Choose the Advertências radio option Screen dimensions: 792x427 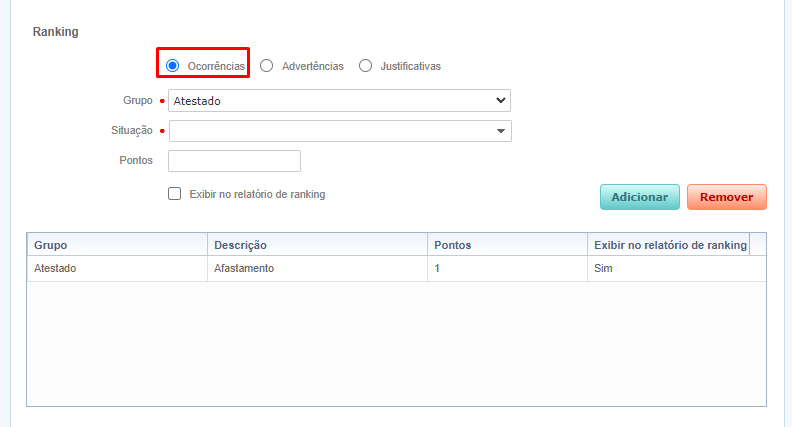click(x=267, y=66)
